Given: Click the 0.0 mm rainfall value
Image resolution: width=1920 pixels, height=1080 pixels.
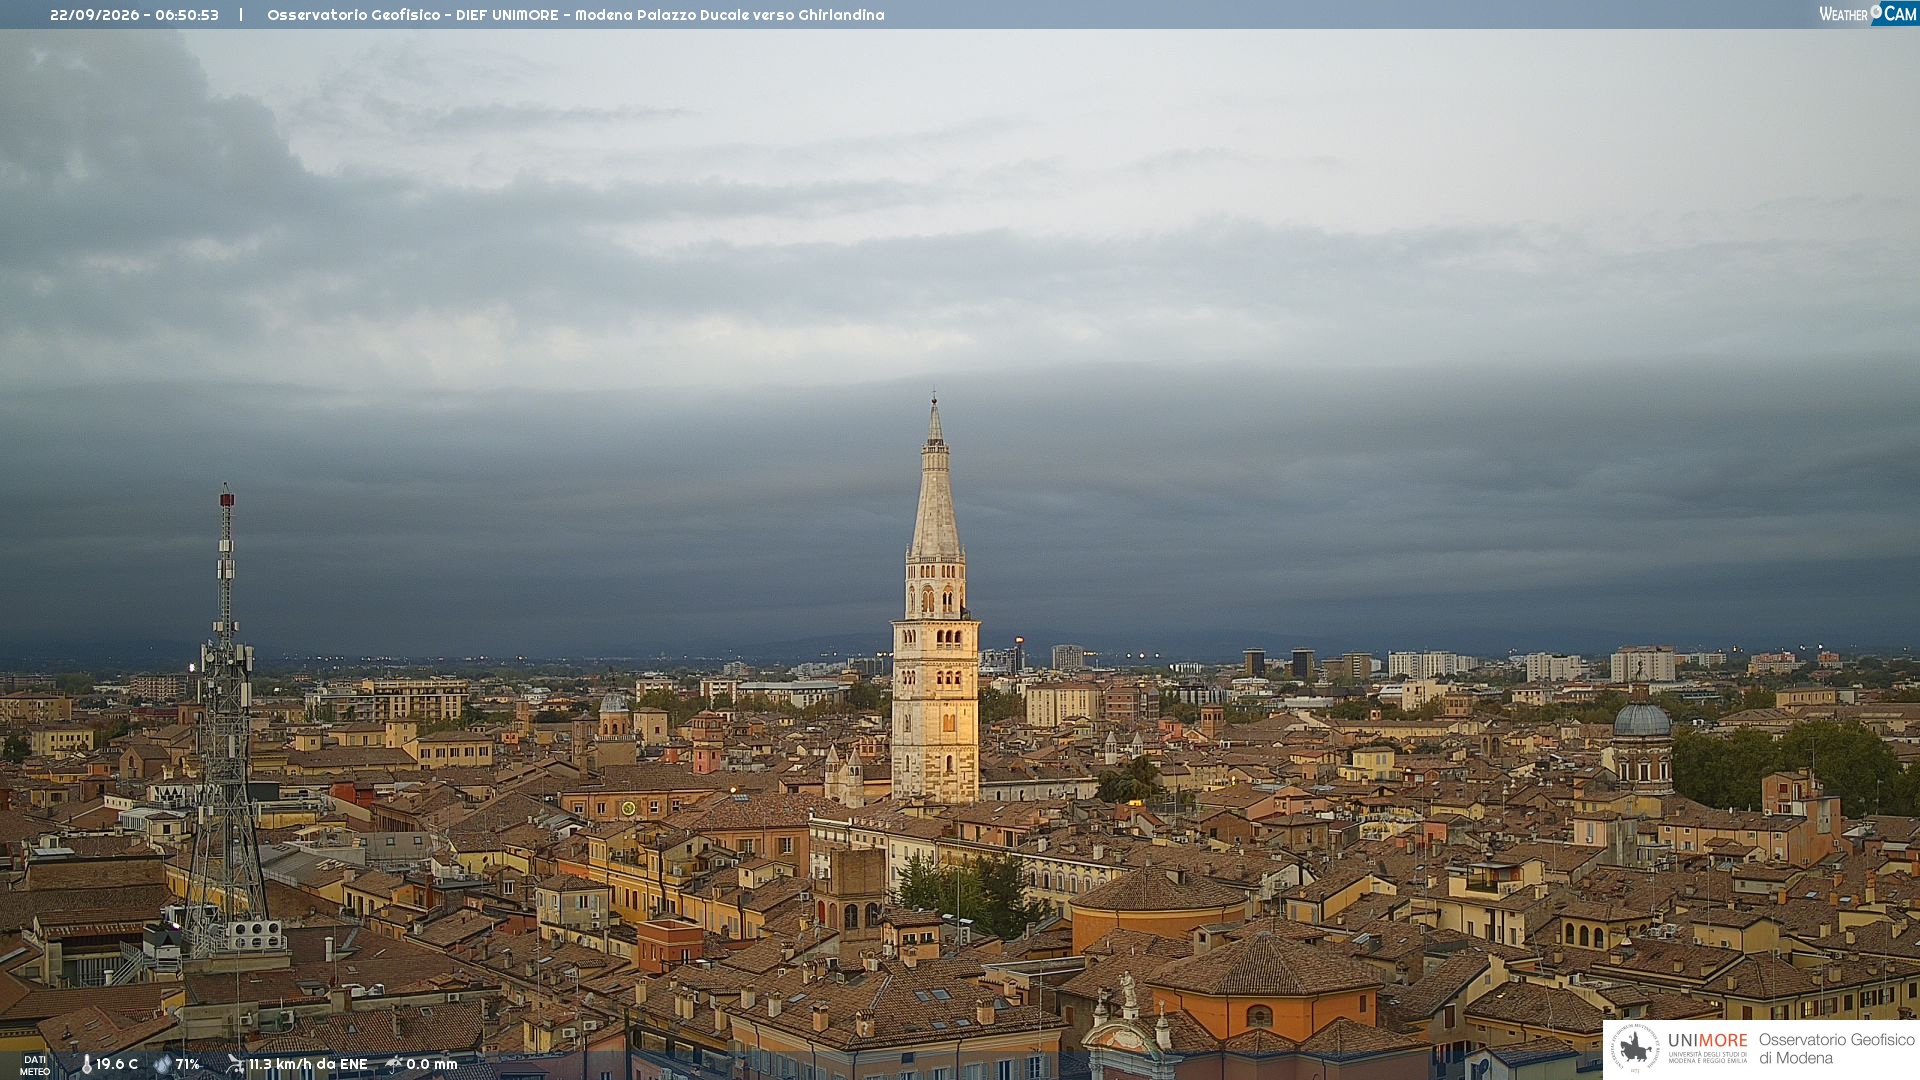Looking at the screenshot, I should 432,1064.
